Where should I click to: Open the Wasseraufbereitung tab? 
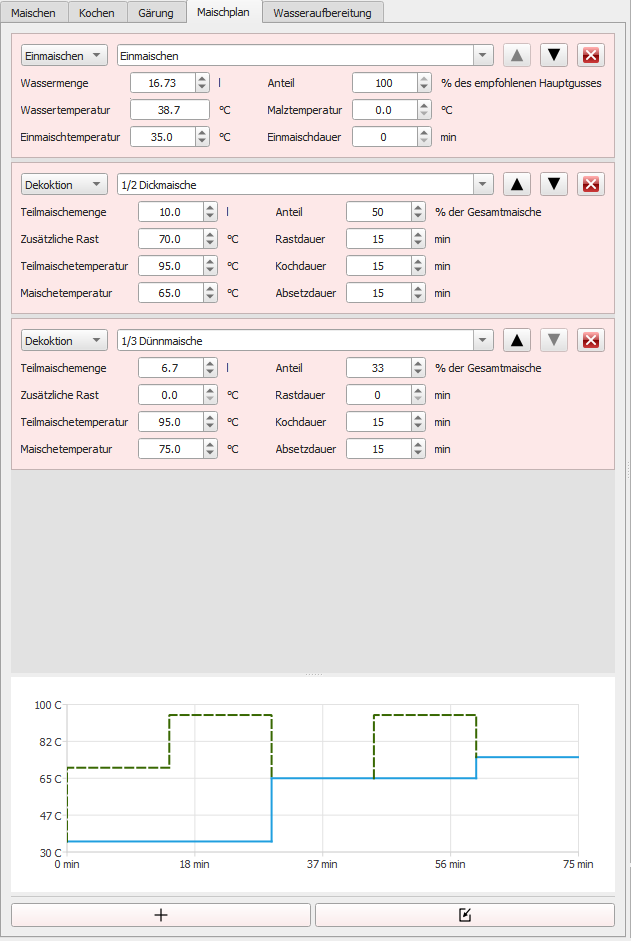[x=322, y=13]
